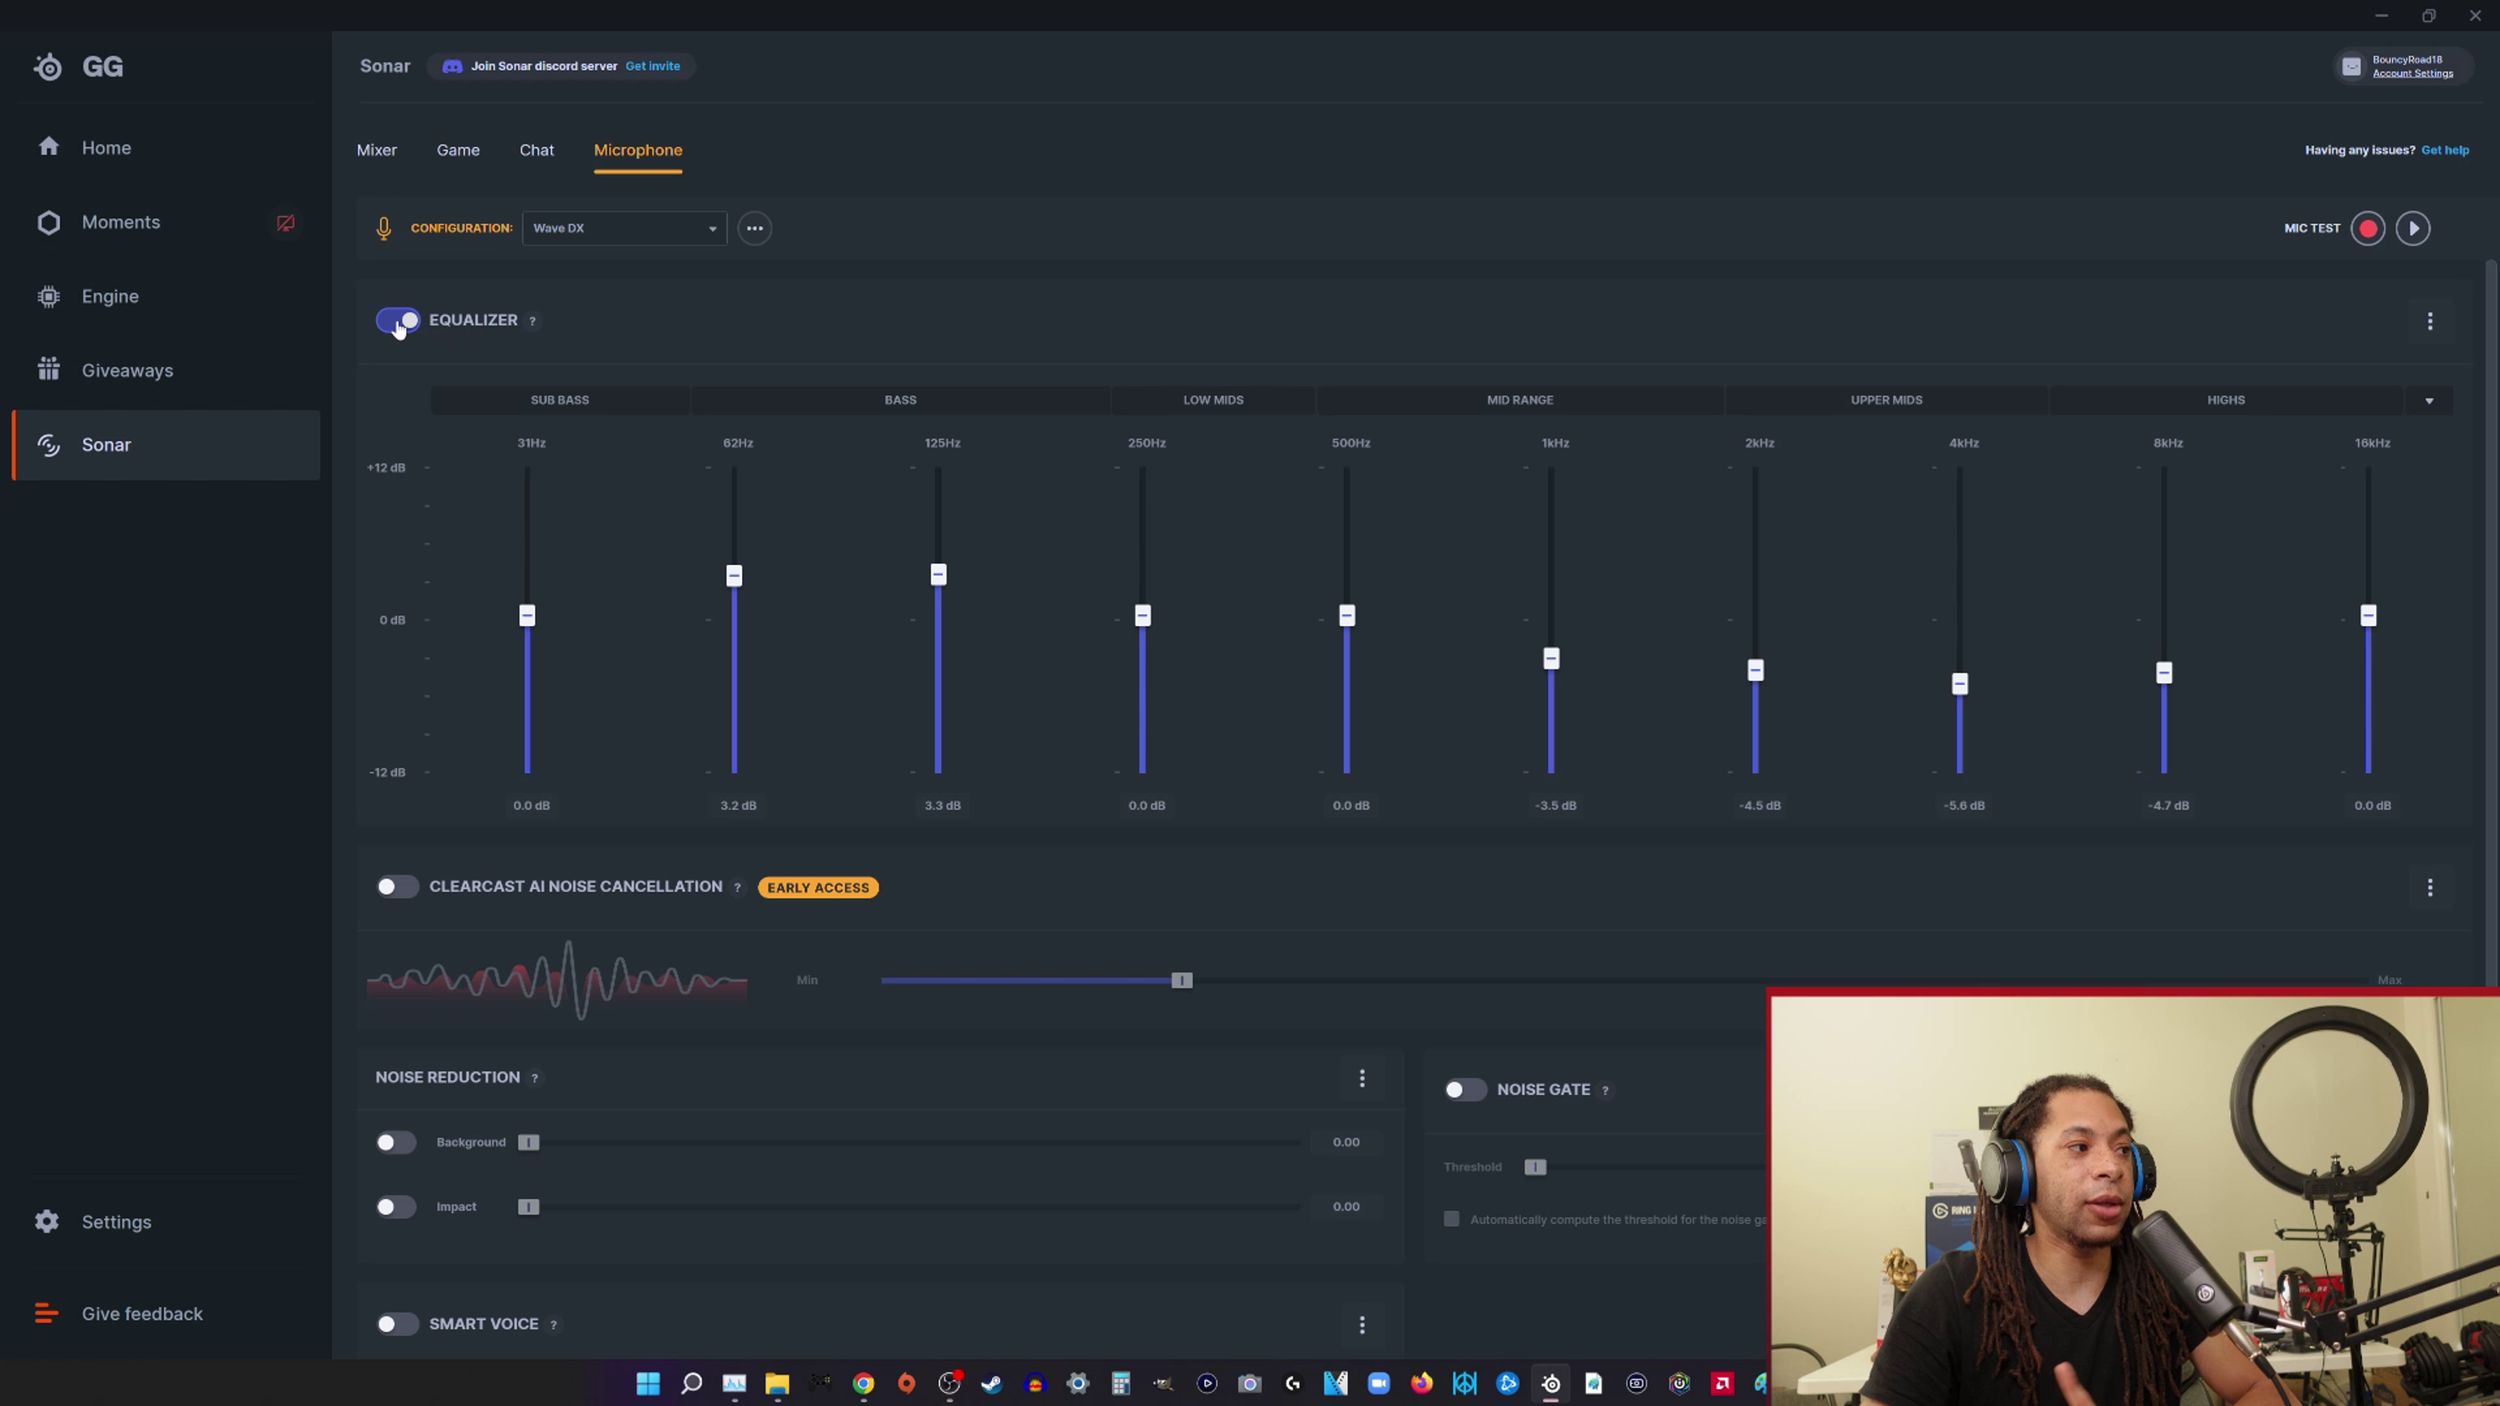The image size is (2500, 1406).
Task: Open Steam from the taskbar
Action: pyautogui.click(x=991, y=1384)
